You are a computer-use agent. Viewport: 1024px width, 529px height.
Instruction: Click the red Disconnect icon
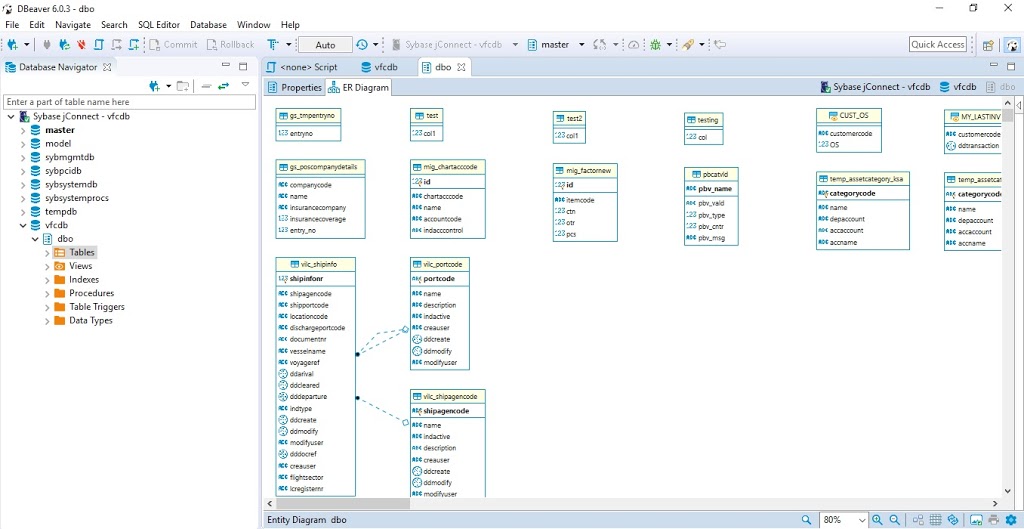[x=82, y=44]
